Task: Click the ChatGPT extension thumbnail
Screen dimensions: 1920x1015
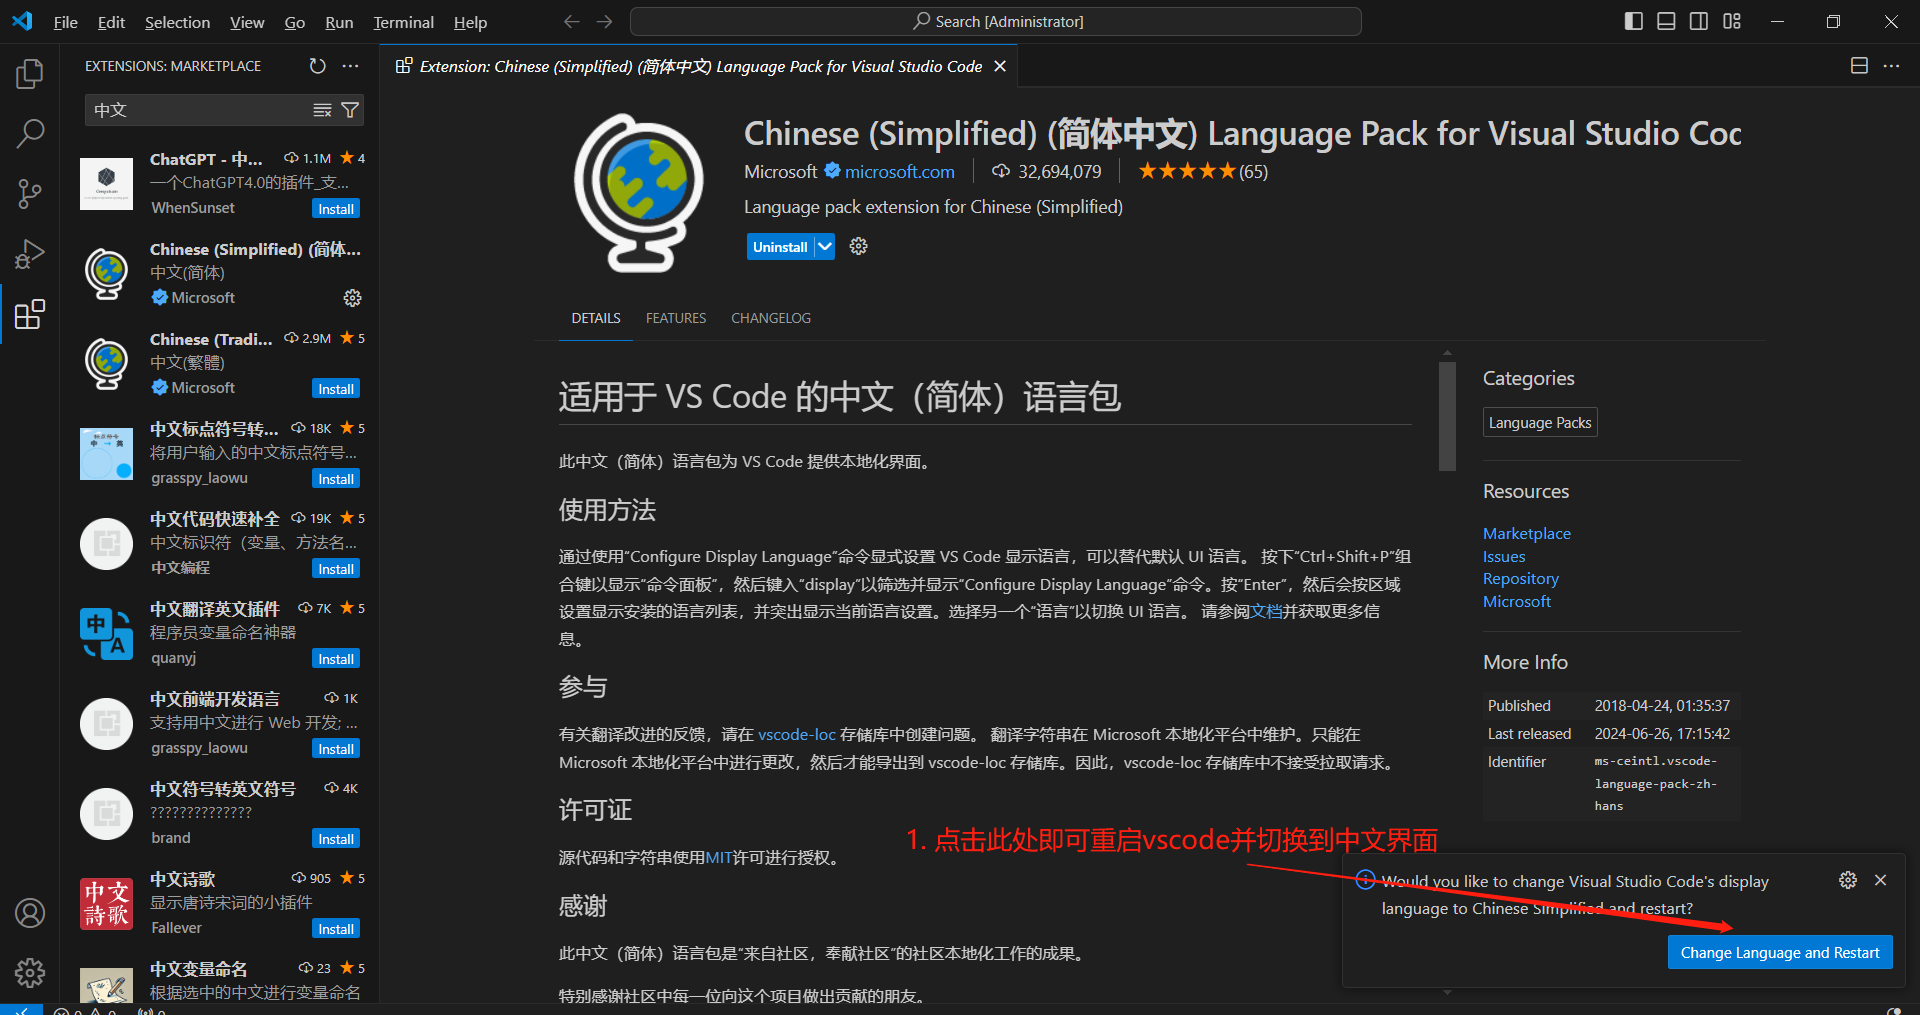Action: click(107, 184)
